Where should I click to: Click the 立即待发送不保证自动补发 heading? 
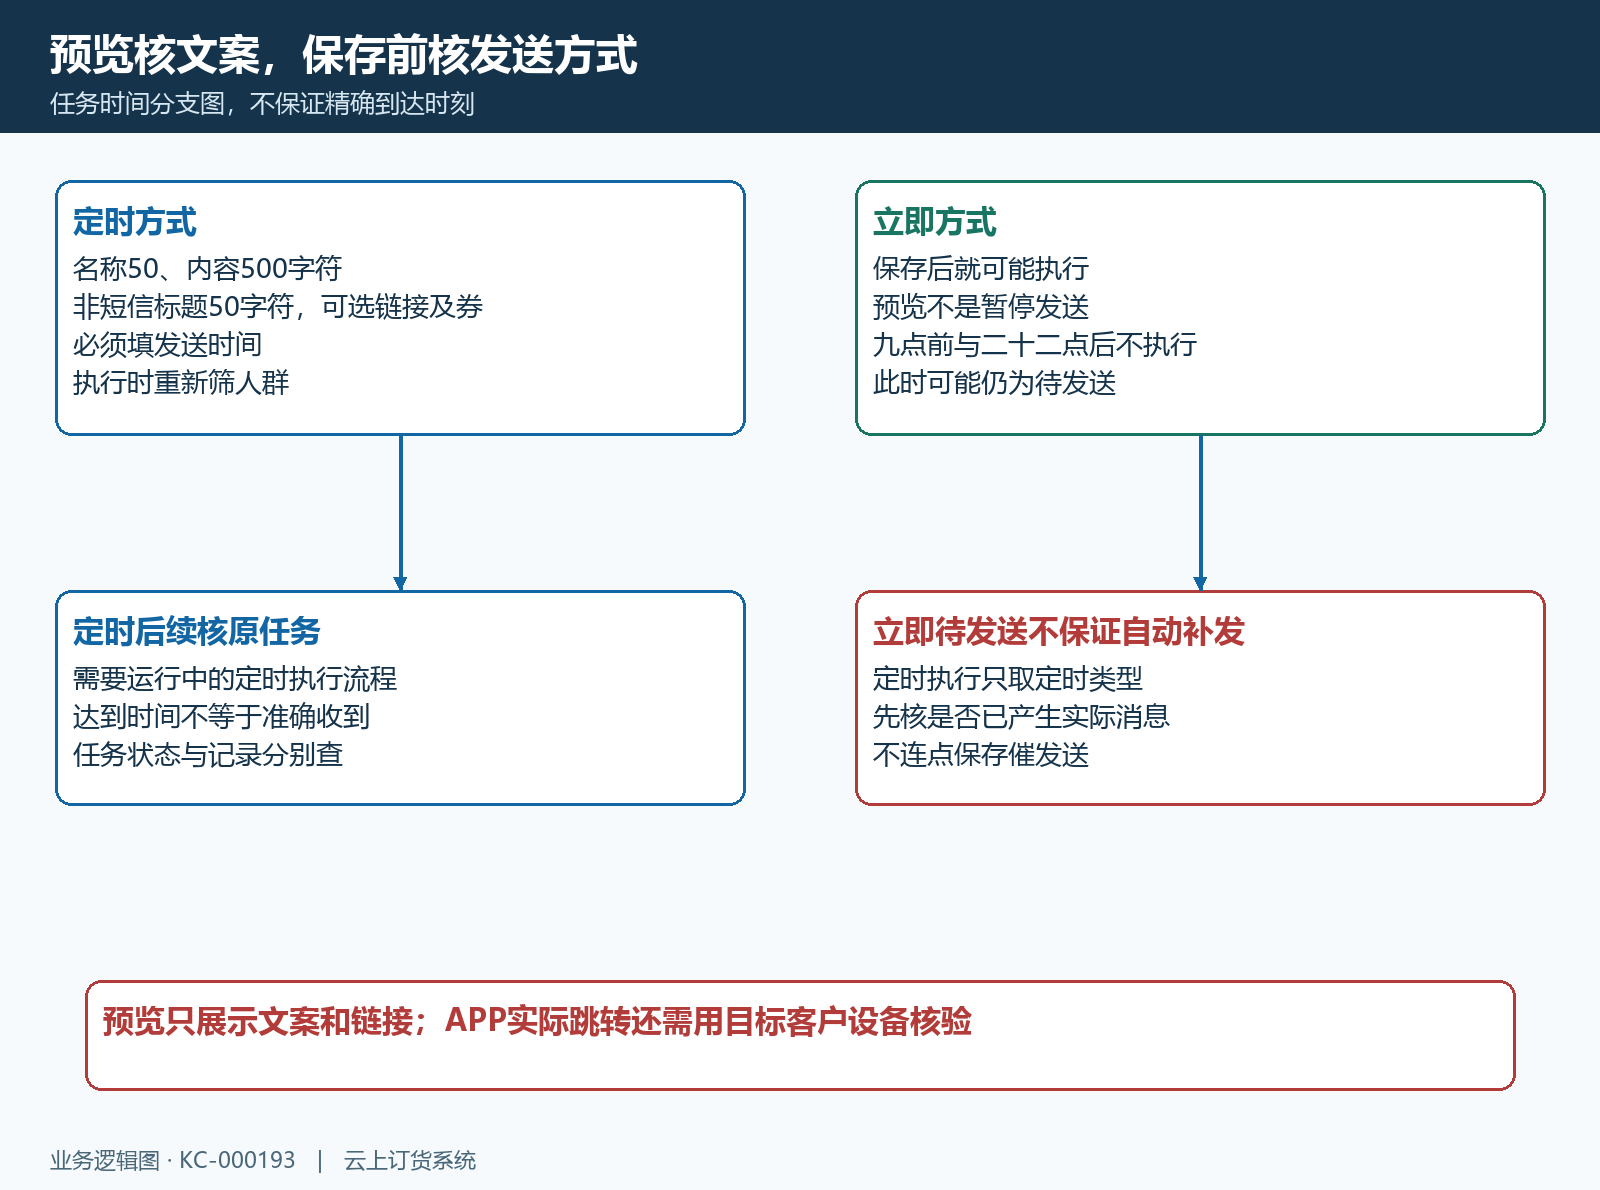[1059, 632]
